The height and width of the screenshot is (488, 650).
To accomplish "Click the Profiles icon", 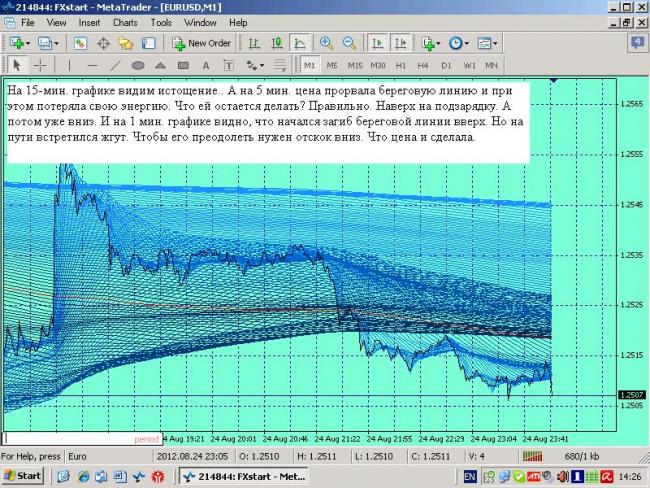I will [x=45, y=43].
